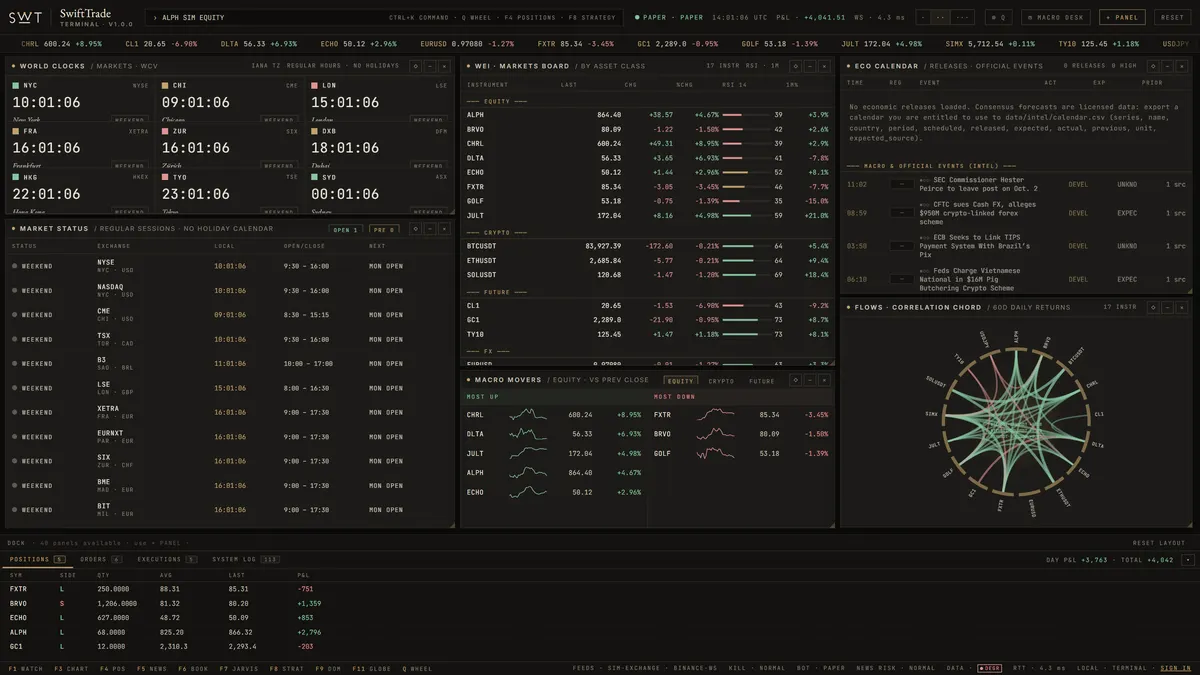This screenshot has height=675, width=1200.
Task: Click the JULT RSI bar
Action: (745, 216)
